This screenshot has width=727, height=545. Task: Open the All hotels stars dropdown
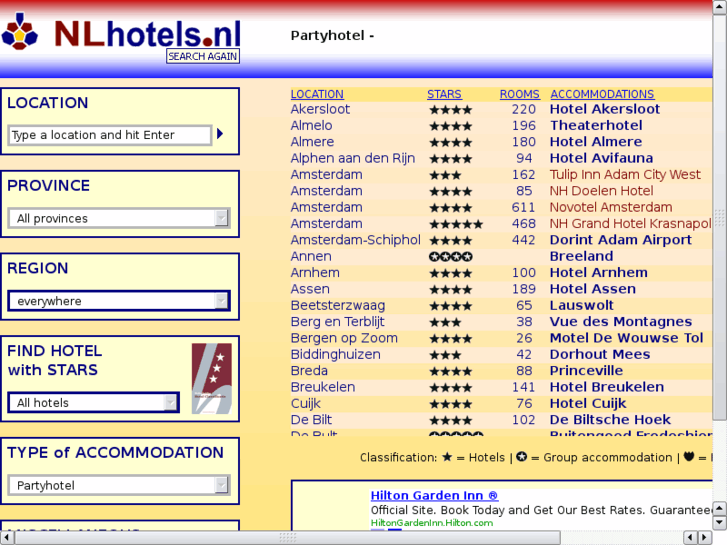coord(94,402)
